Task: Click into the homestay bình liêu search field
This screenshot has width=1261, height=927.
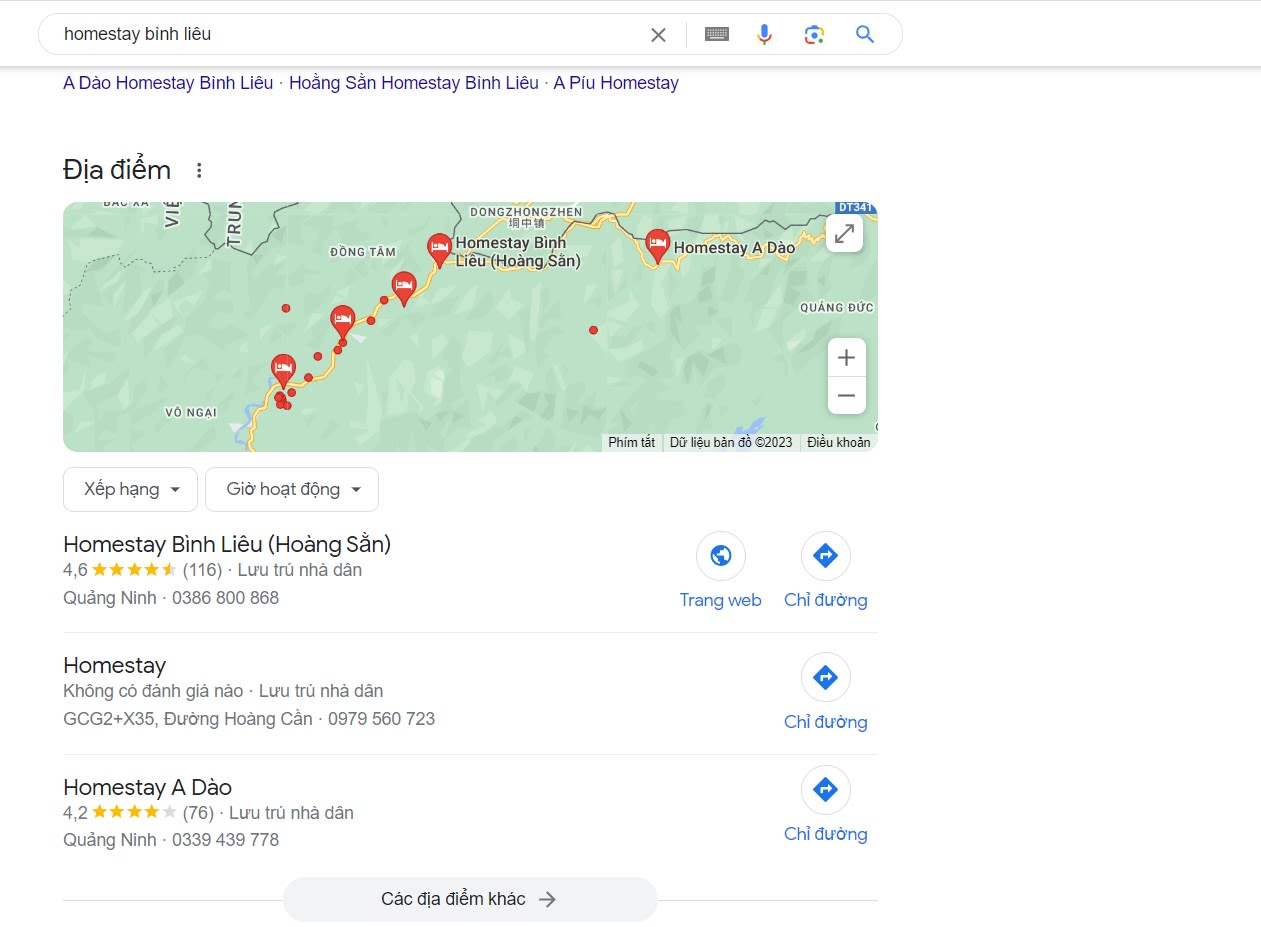Action: pos(340,35)
